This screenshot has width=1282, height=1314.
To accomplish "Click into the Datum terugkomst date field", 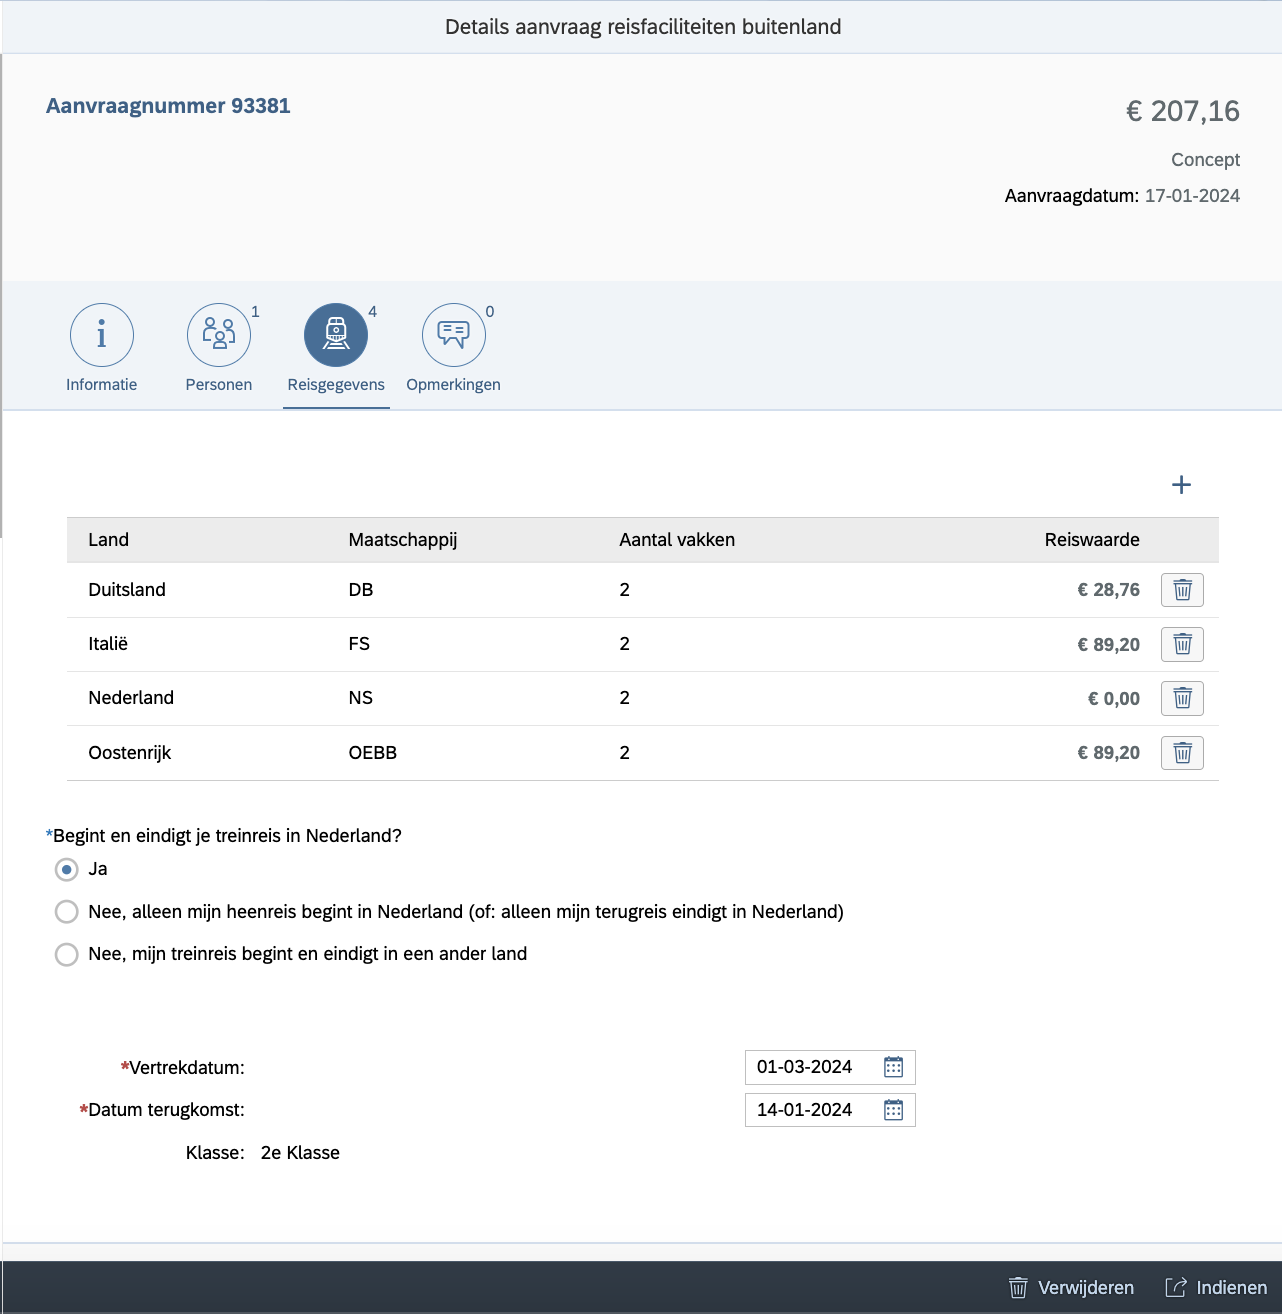I will pos(810,1110).
